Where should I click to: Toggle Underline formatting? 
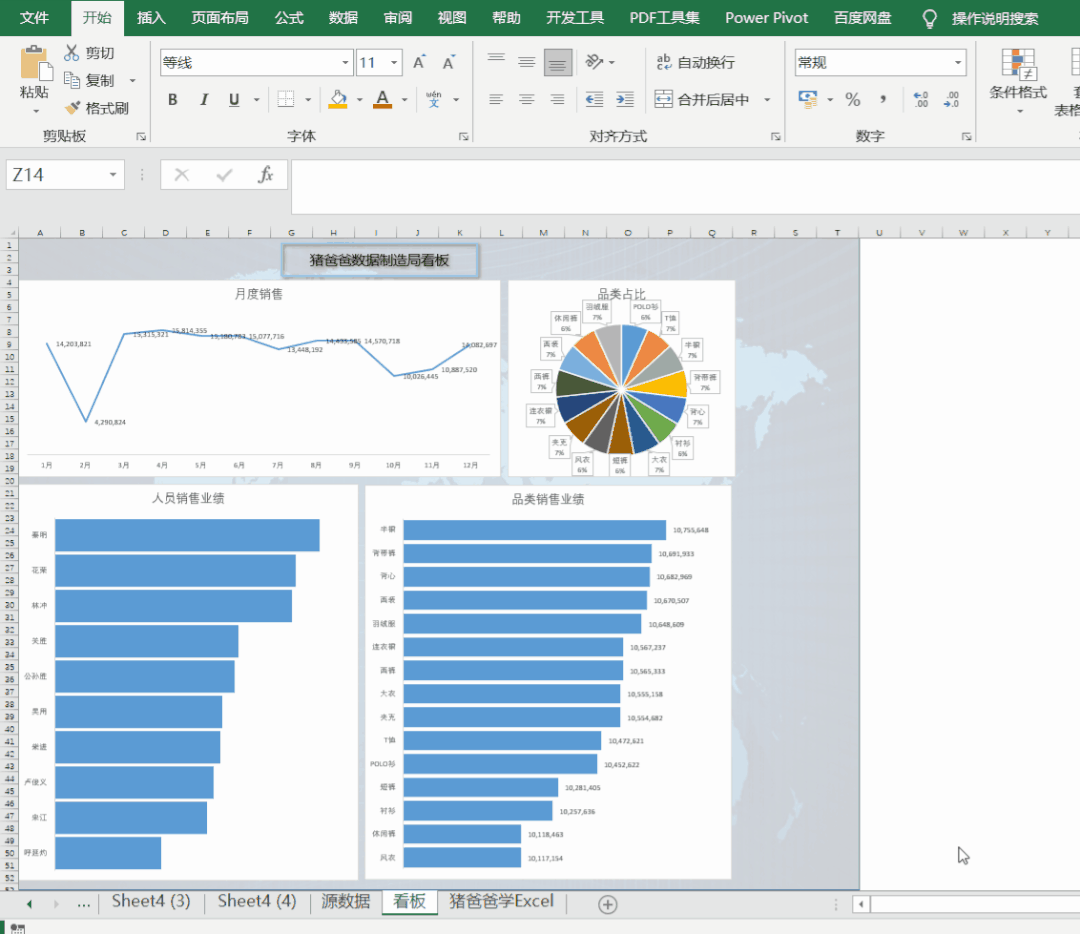click(234, 99)
